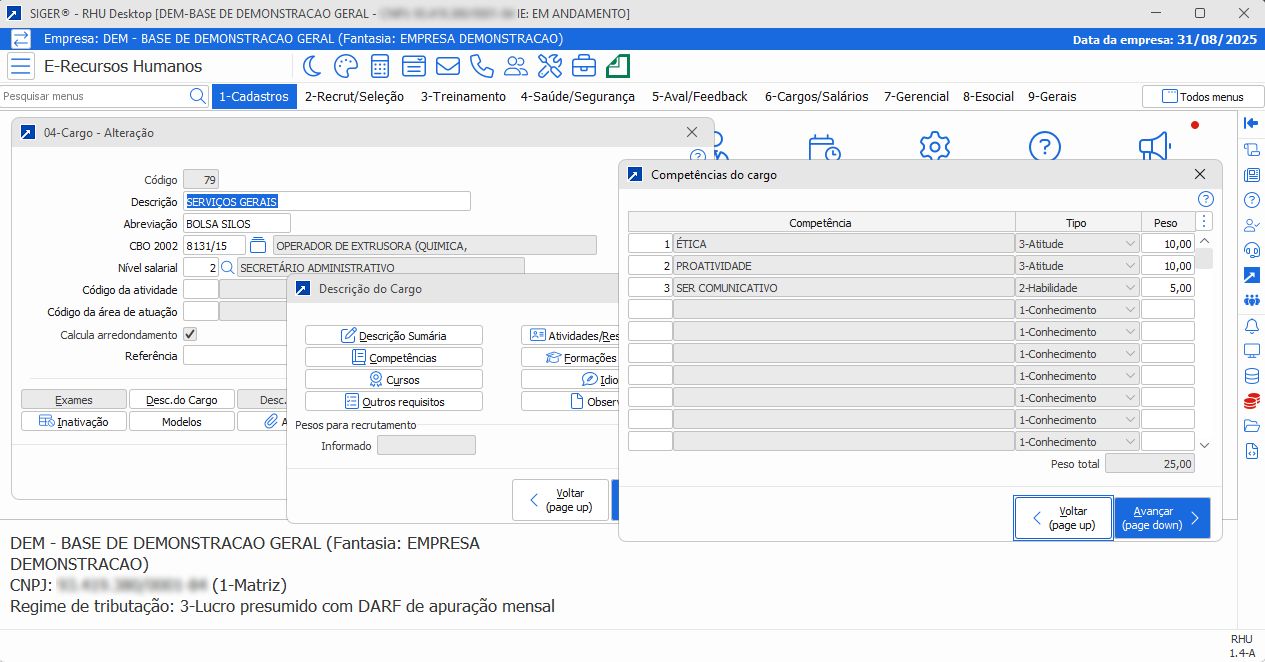Open the hamburger menu beside E-Recursos Humanos
This screenshot has width=1265, height=662.
[x=20, y=66]
